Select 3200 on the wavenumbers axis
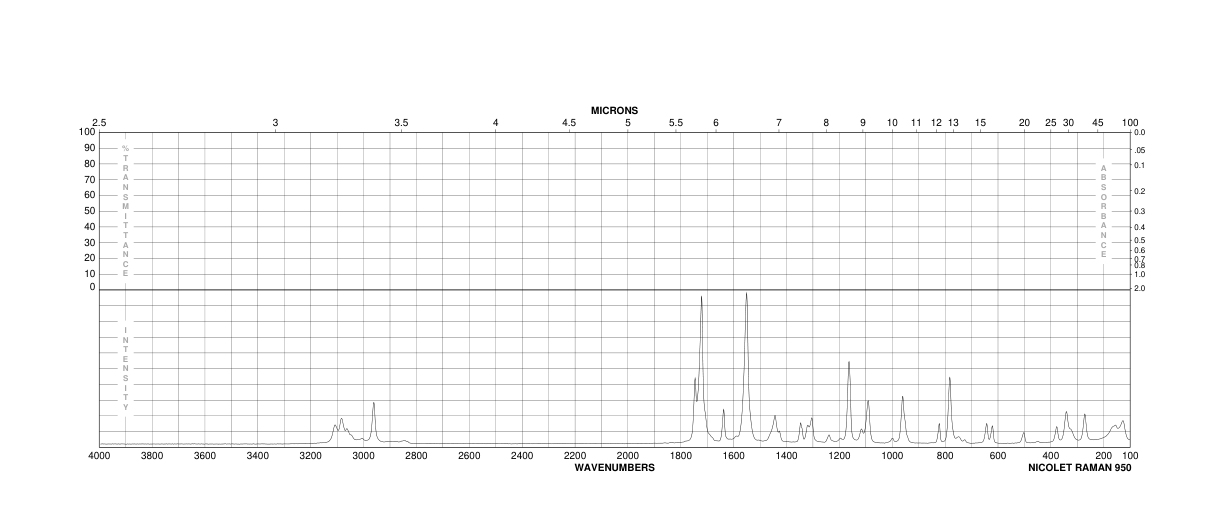The image size is (1224, 528). coord(311,456)
